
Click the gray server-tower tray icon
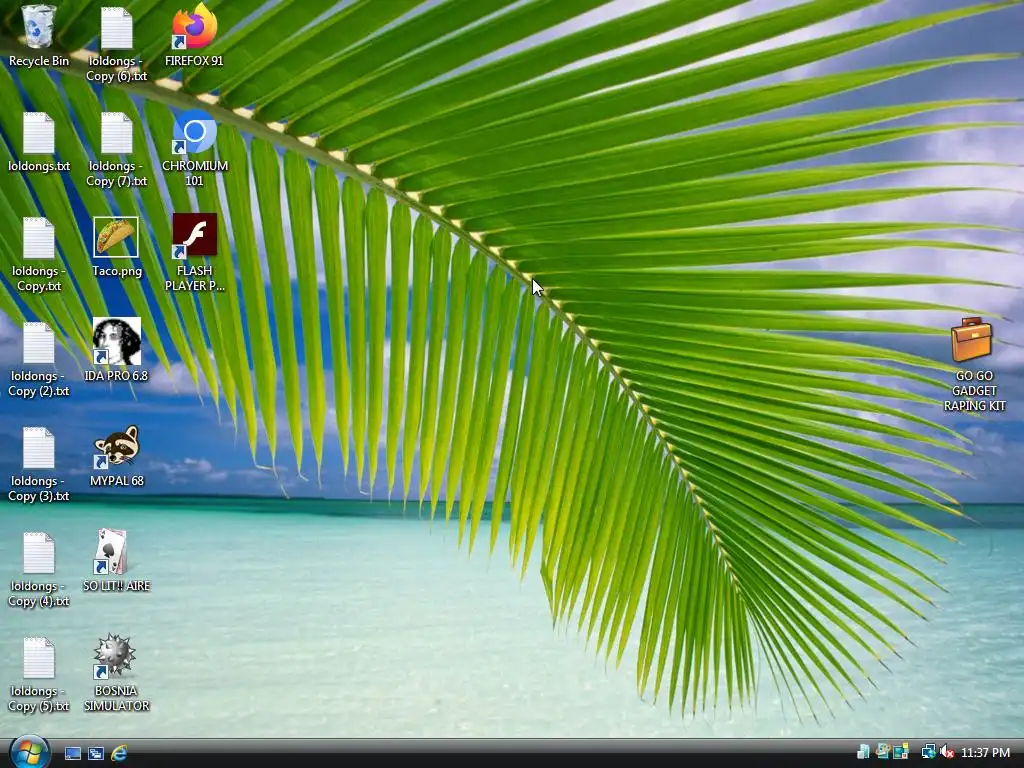863,752
